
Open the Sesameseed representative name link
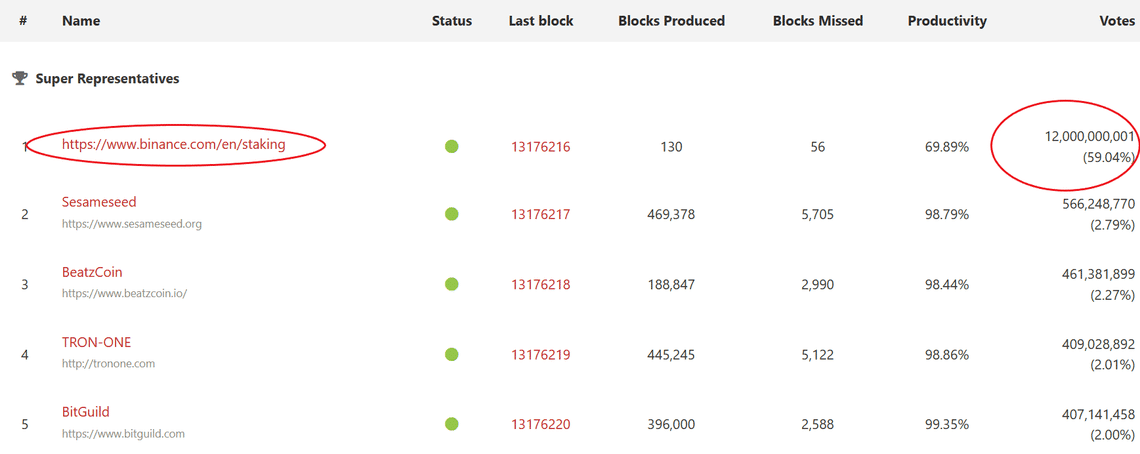click(99, 202)
